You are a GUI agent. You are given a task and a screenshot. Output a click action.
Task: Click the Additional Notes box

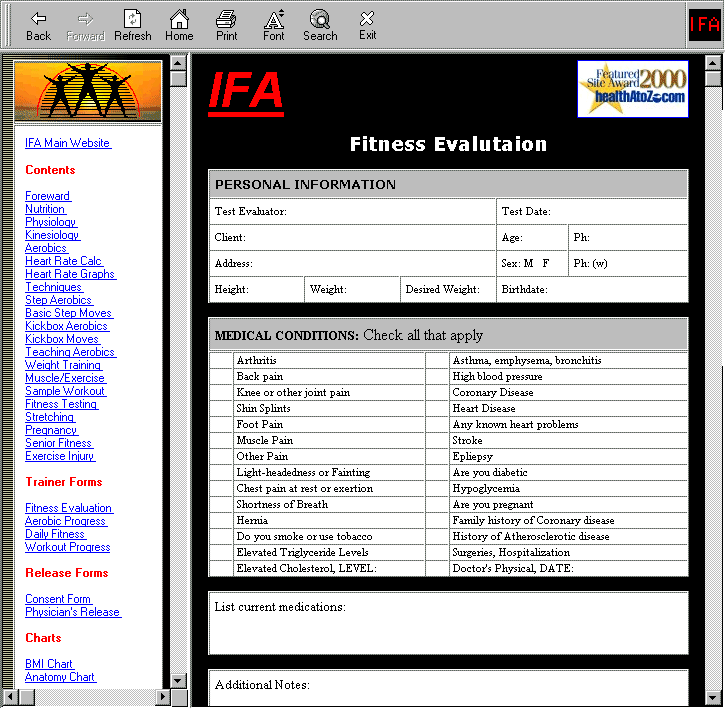click(448, 688)
